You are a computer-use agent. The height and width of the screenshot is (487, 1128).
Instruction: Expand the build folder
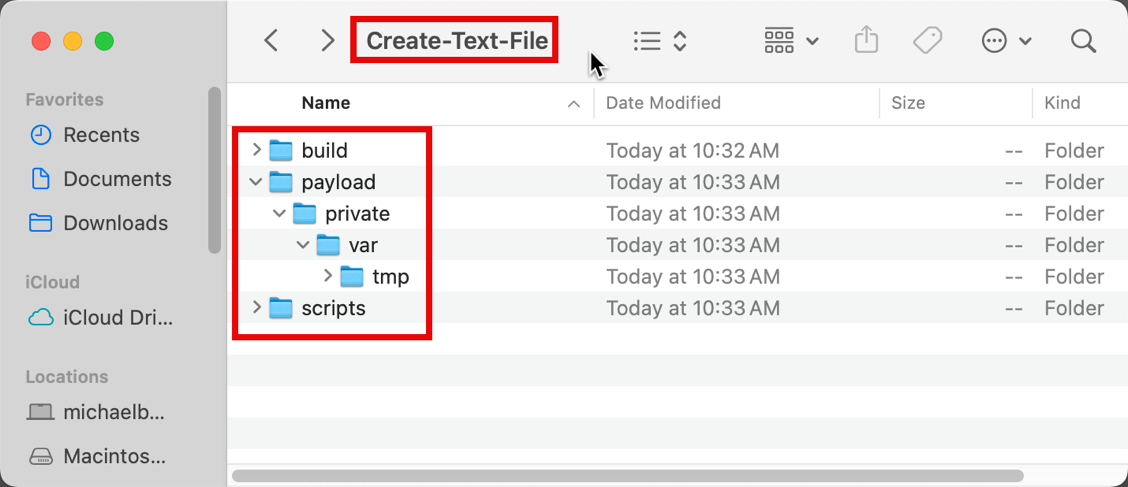pos(257,150)
